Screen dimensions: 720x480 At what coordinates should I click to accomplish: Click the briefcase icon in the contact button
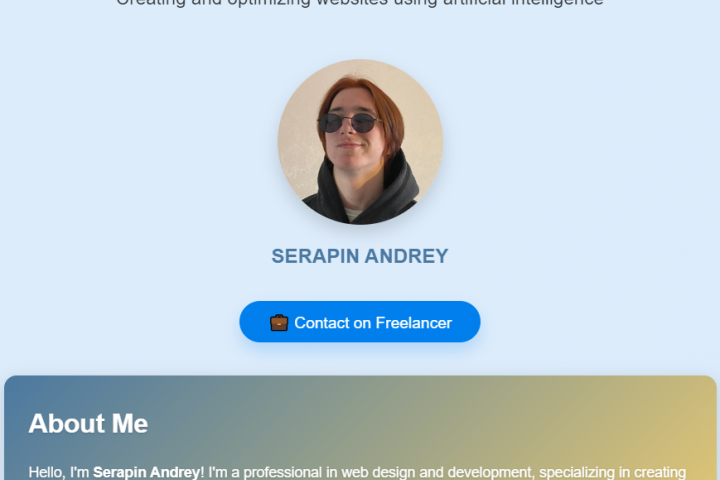coord(279,322)
